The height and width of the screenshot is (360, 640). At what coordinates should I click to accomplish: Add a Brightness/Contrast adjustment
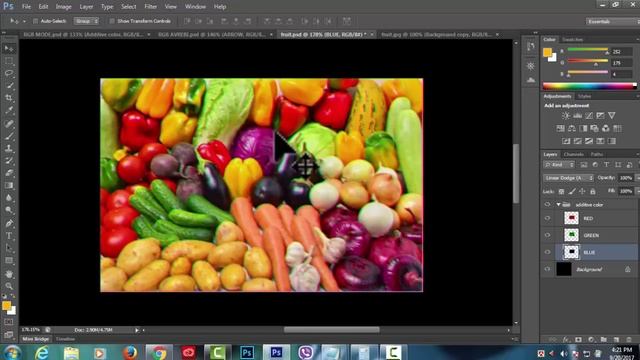[x=566, y=116]
